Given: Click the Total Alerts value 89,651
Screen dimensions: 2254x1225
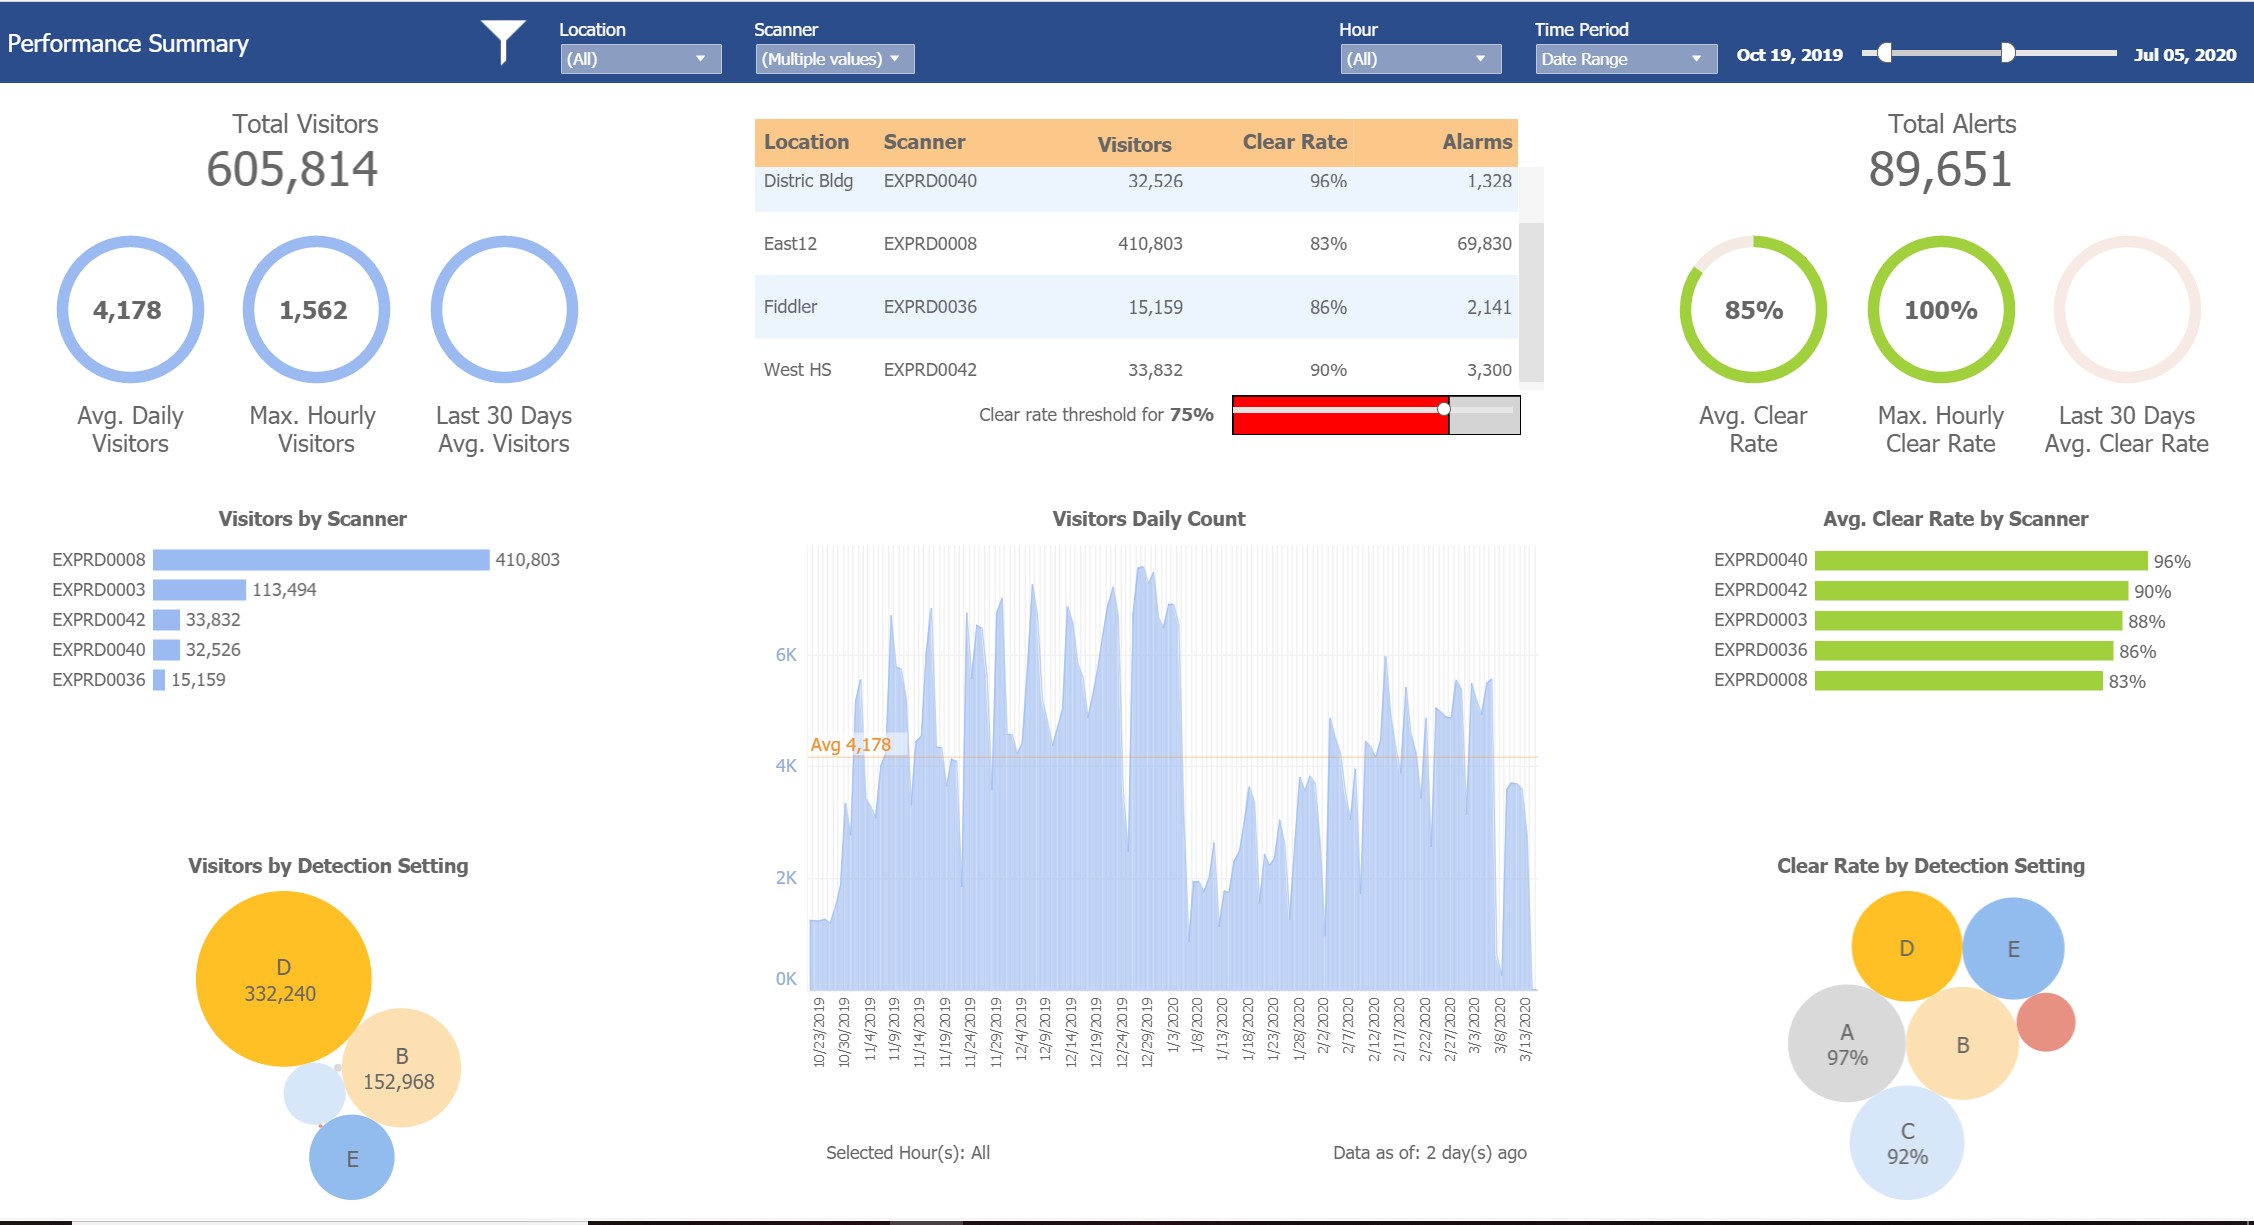Looking at the screenshot, I should (x=1940, y=169).
